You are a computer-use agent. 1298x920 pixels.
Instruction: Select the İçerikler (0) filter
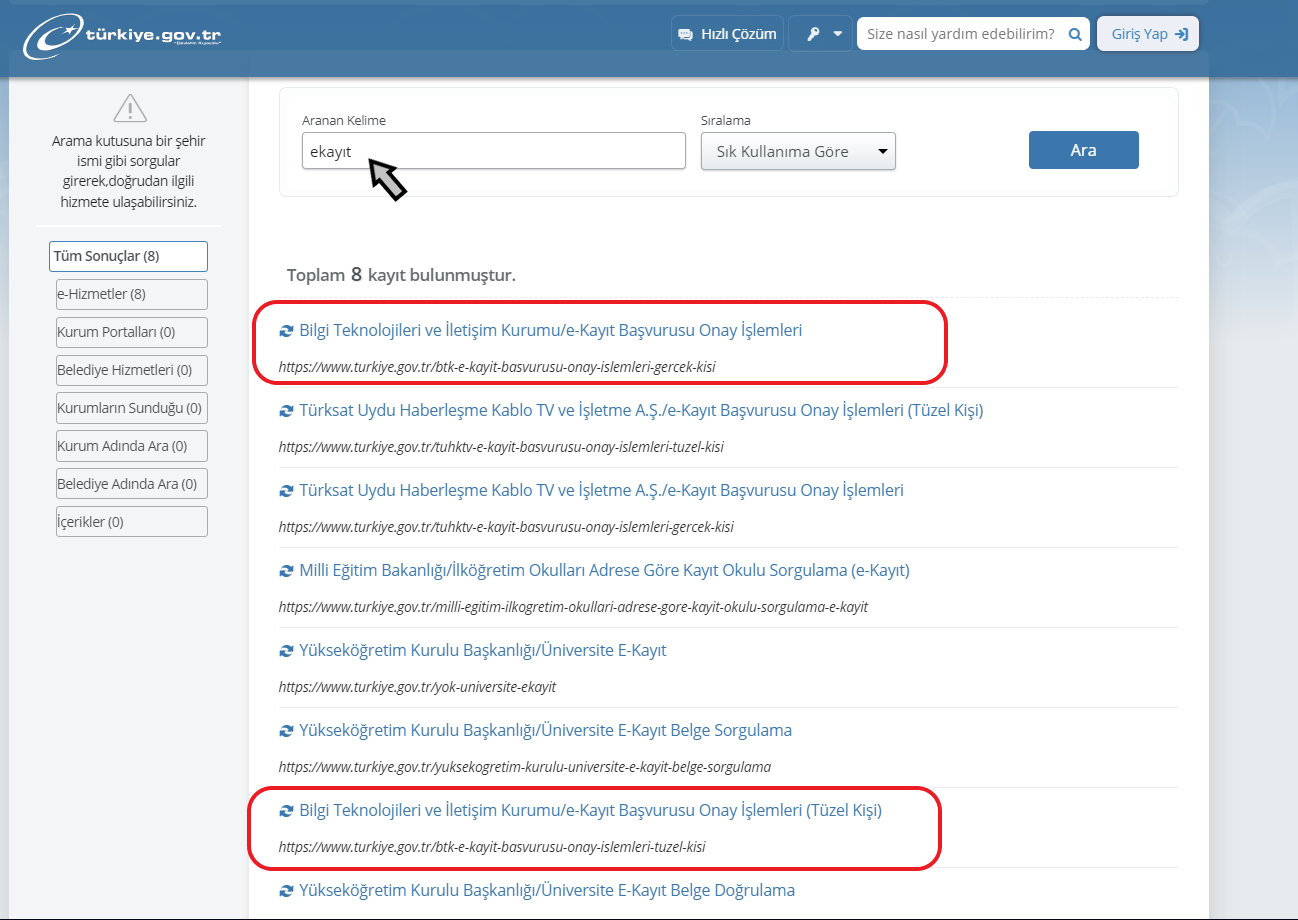[132, 522]
